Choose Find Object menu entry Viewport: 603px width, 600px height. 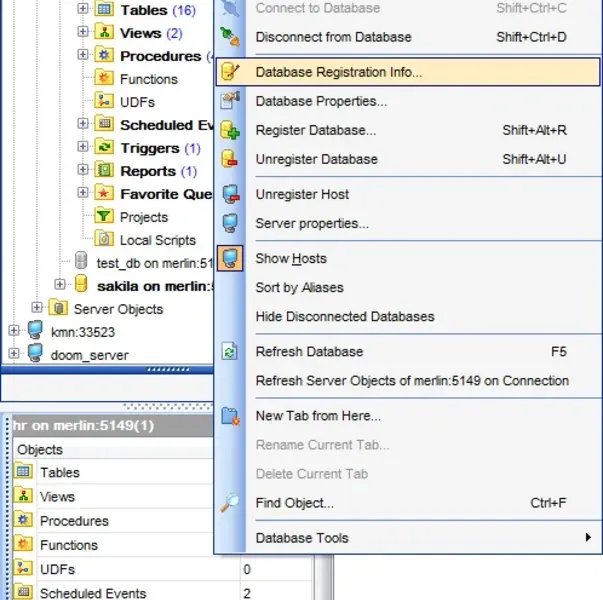pos(408,503)
